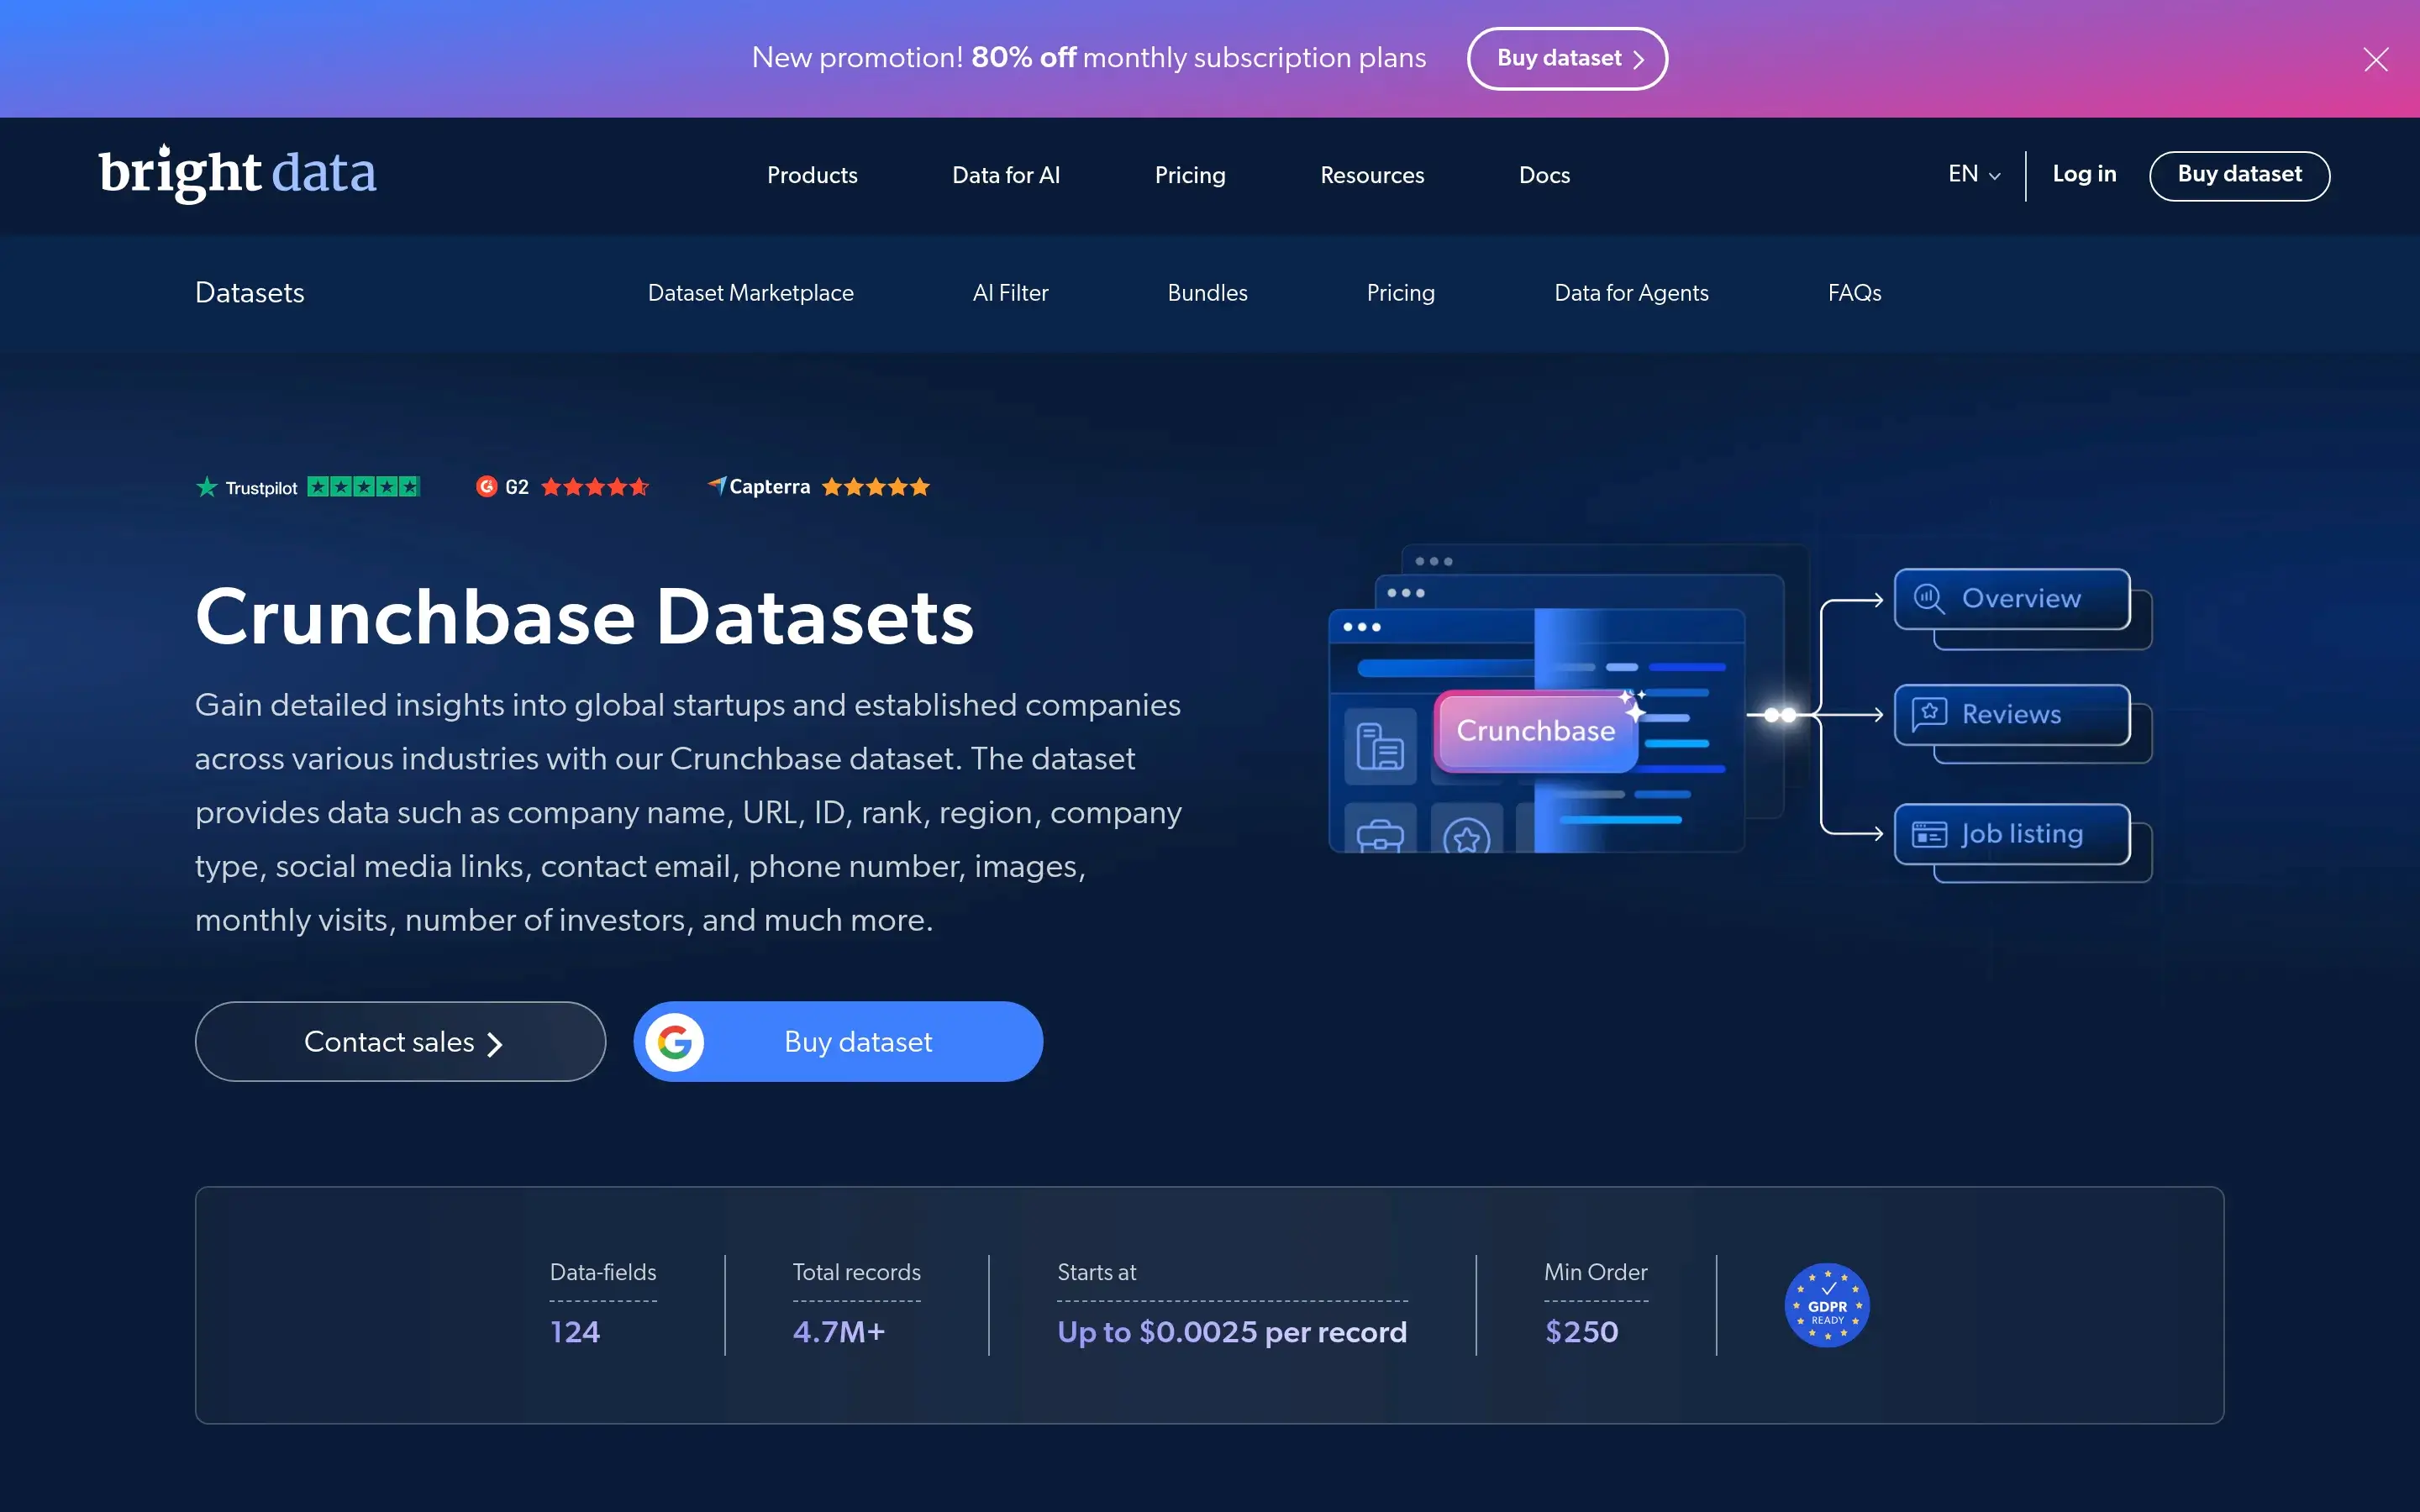Click the Datasets section title
Image resolution: width=2420 pixels, height=1512 pixels.
click(250, 293)
